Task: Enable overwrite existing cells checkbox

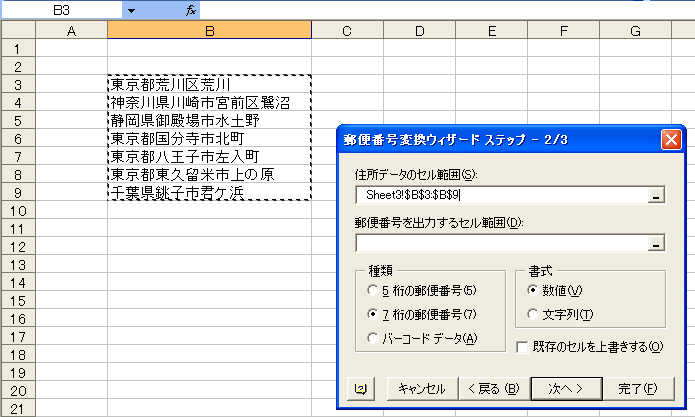Action: click(x=523, y=347)
